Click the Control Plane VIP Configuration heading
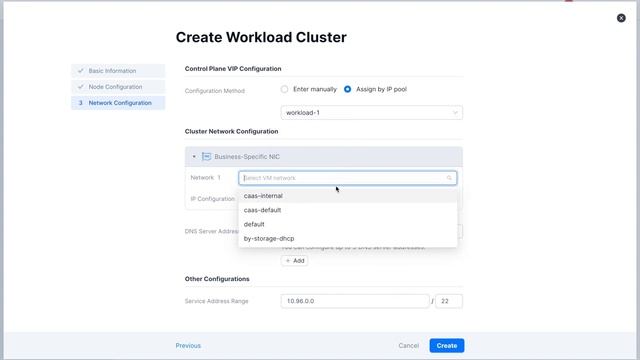The width and height of the screenshot is (640, 360). click(233, 69)
